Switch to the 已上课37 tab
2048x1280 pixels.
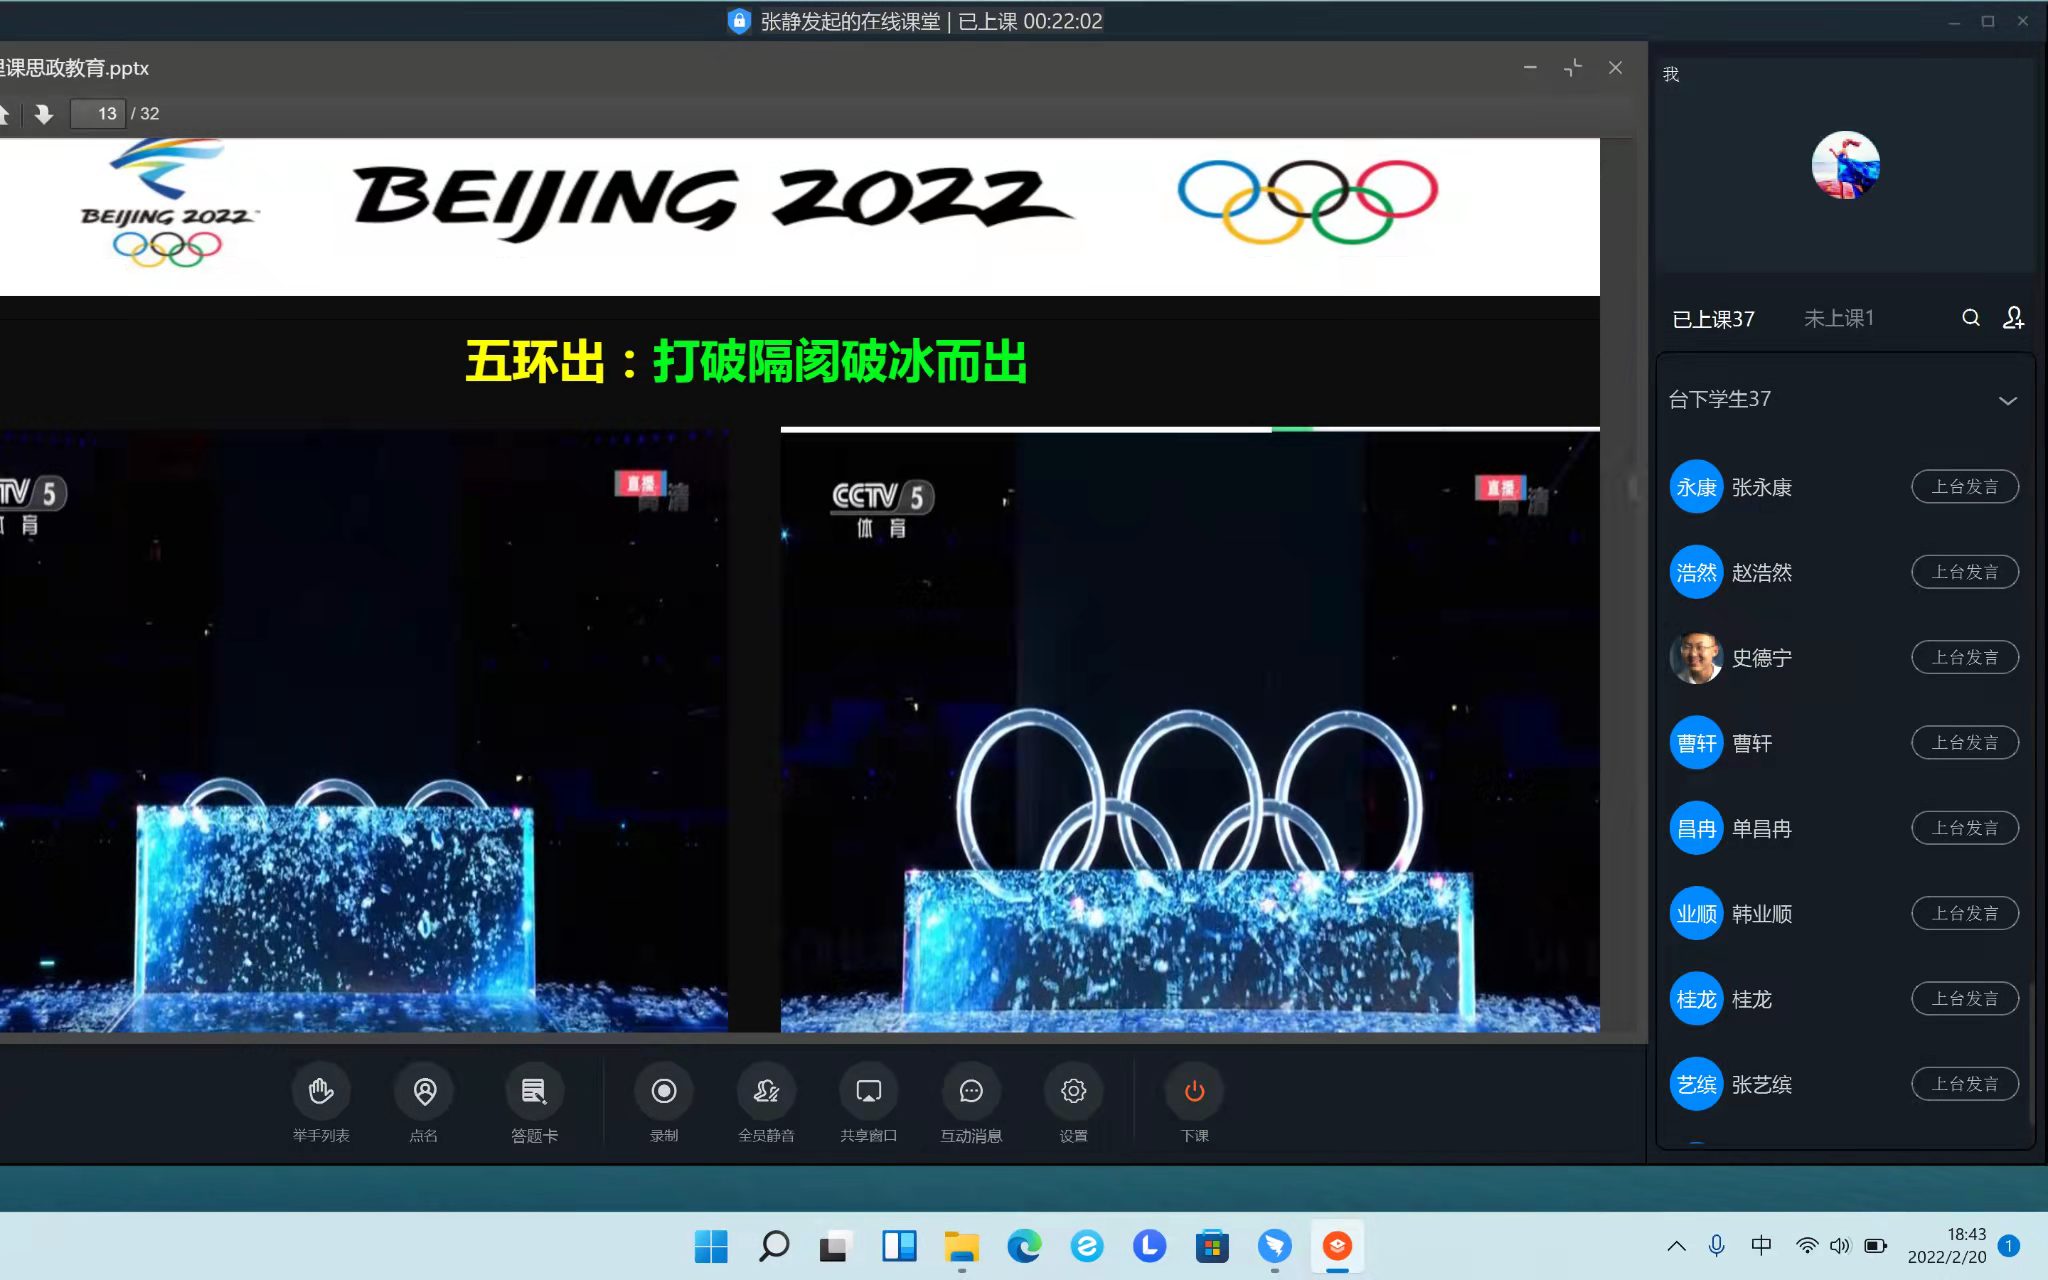point(1713,319)
